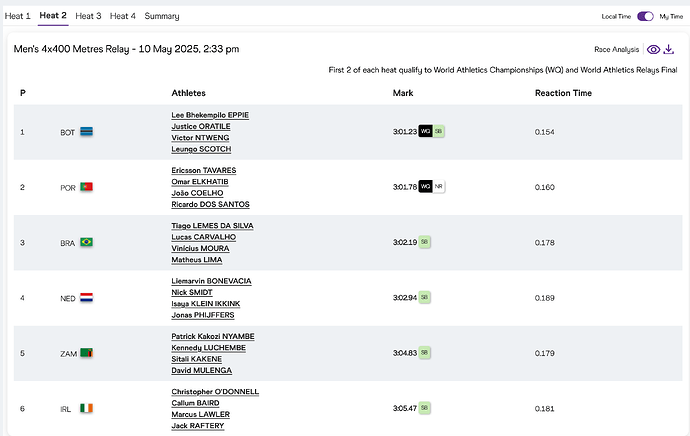Open Ricardo DOS SANTOS profile

coord(210,205)
